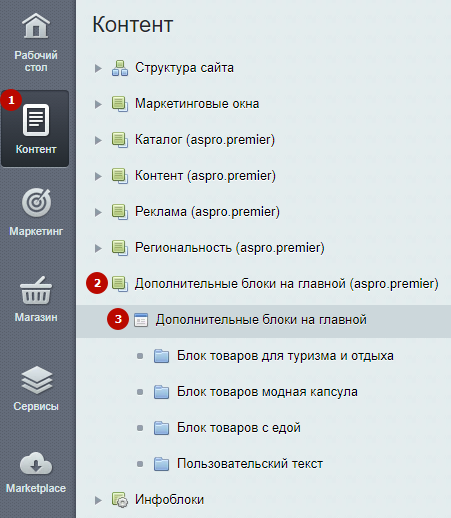Screen dimensions: 451x518
Task: Select the Контент sidebar icon
Action: [36, 120]
